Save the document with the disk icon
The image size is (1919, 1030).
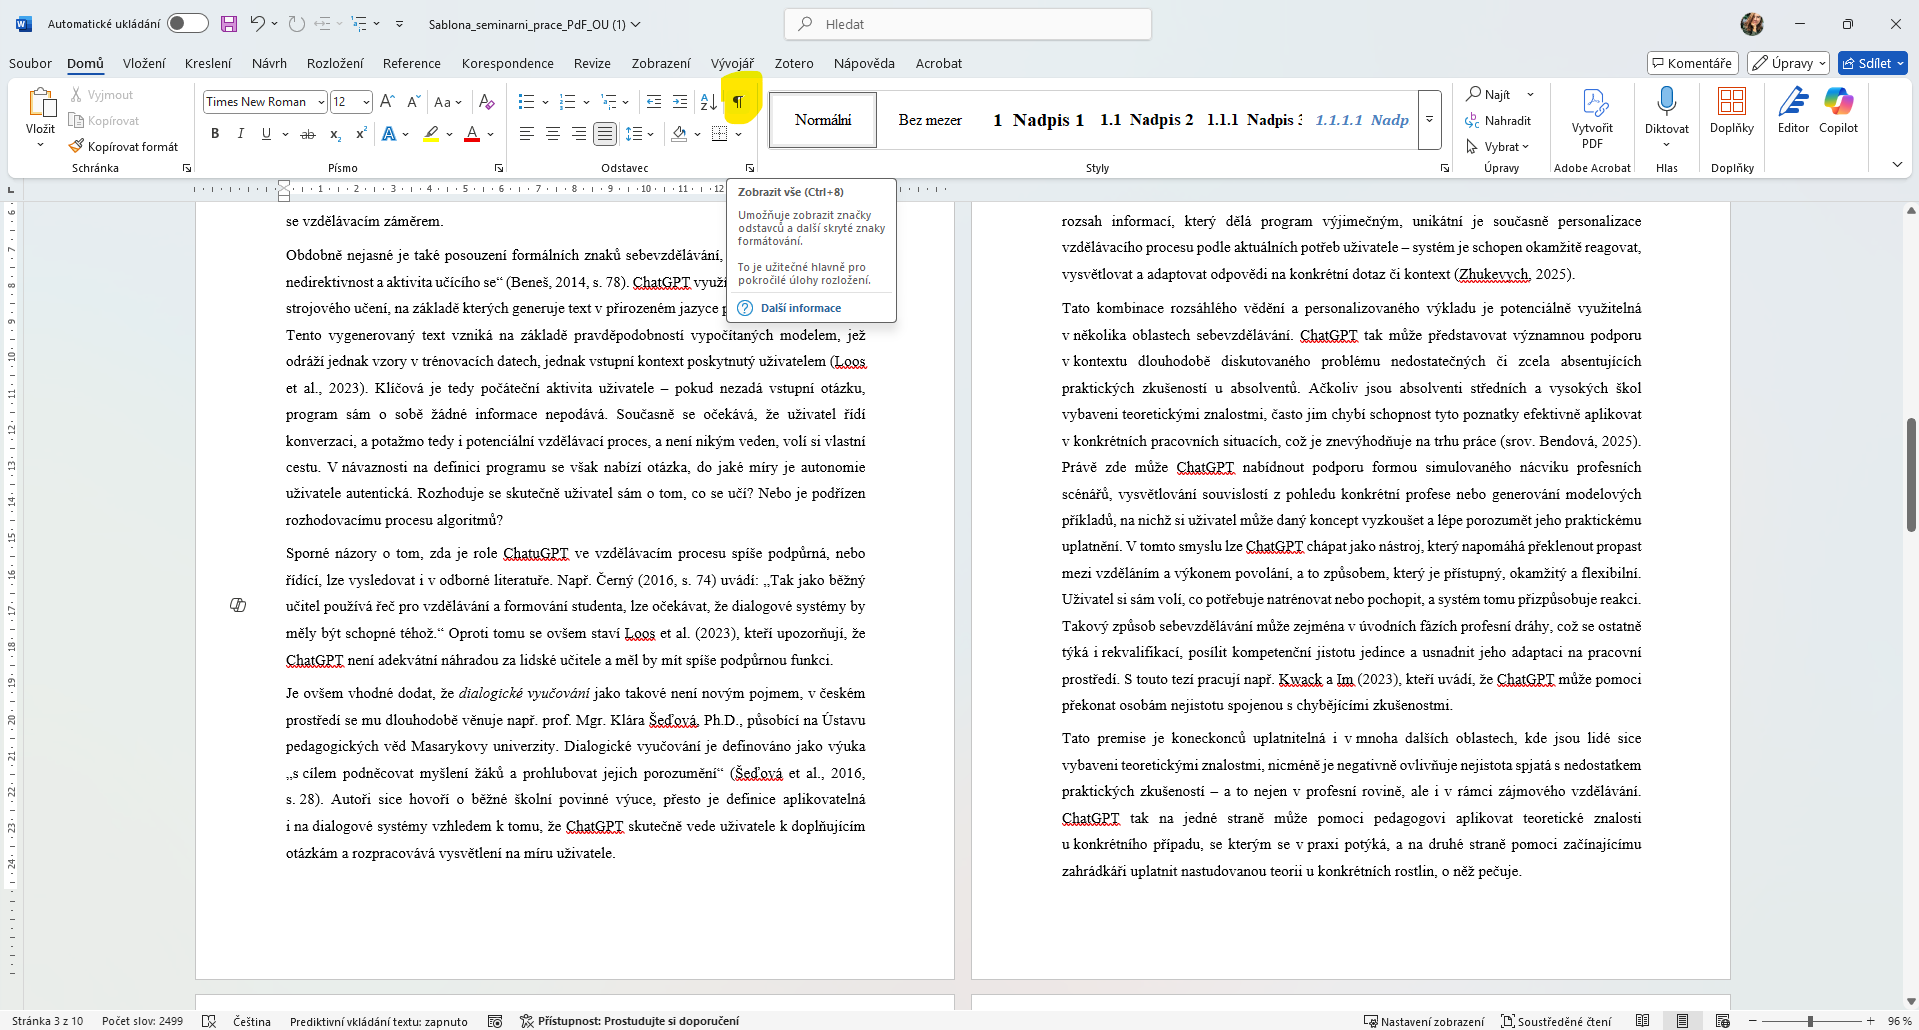pos(229,24)
